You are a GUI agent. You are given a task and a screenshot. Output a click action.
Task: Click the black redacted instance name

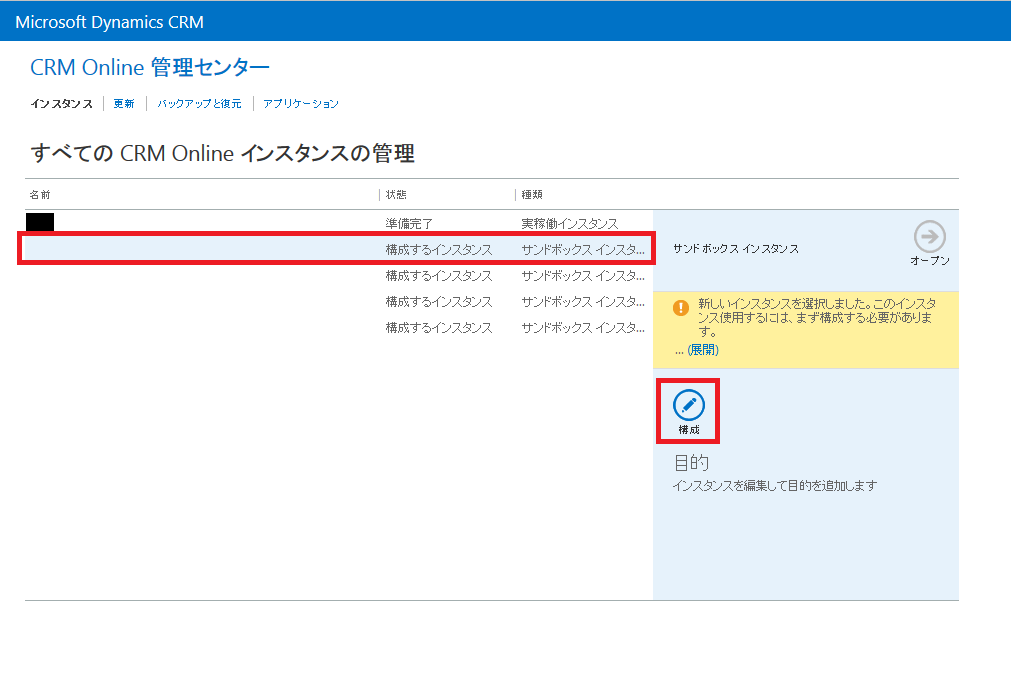click(x=40, y=222)
